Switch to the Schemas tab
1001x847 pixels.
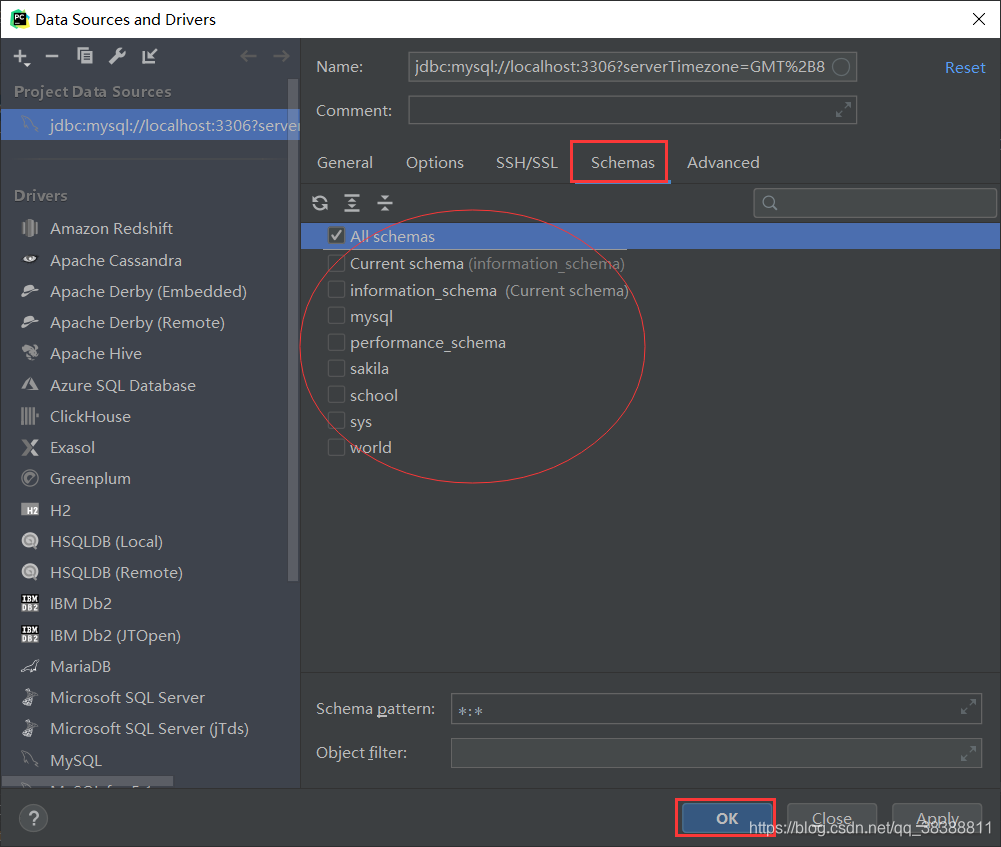pyautogui.click(x=622, y=163)
